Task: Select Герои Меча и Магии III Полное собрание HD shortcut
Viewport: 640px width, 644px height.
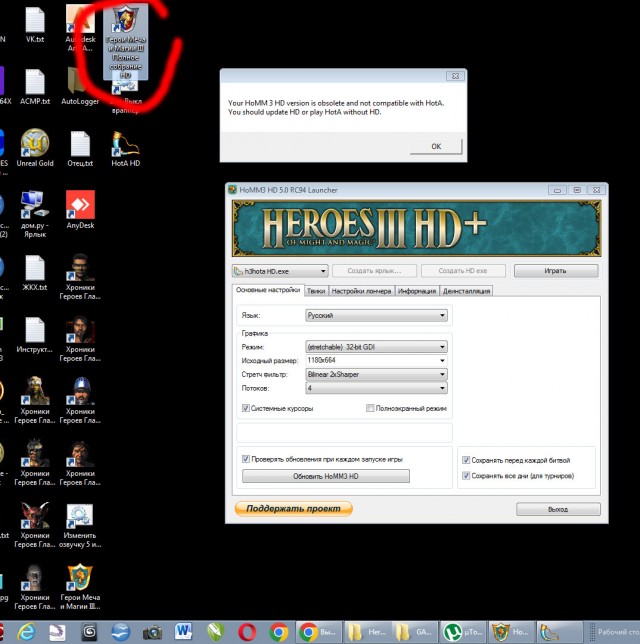Action: point(125,42)
